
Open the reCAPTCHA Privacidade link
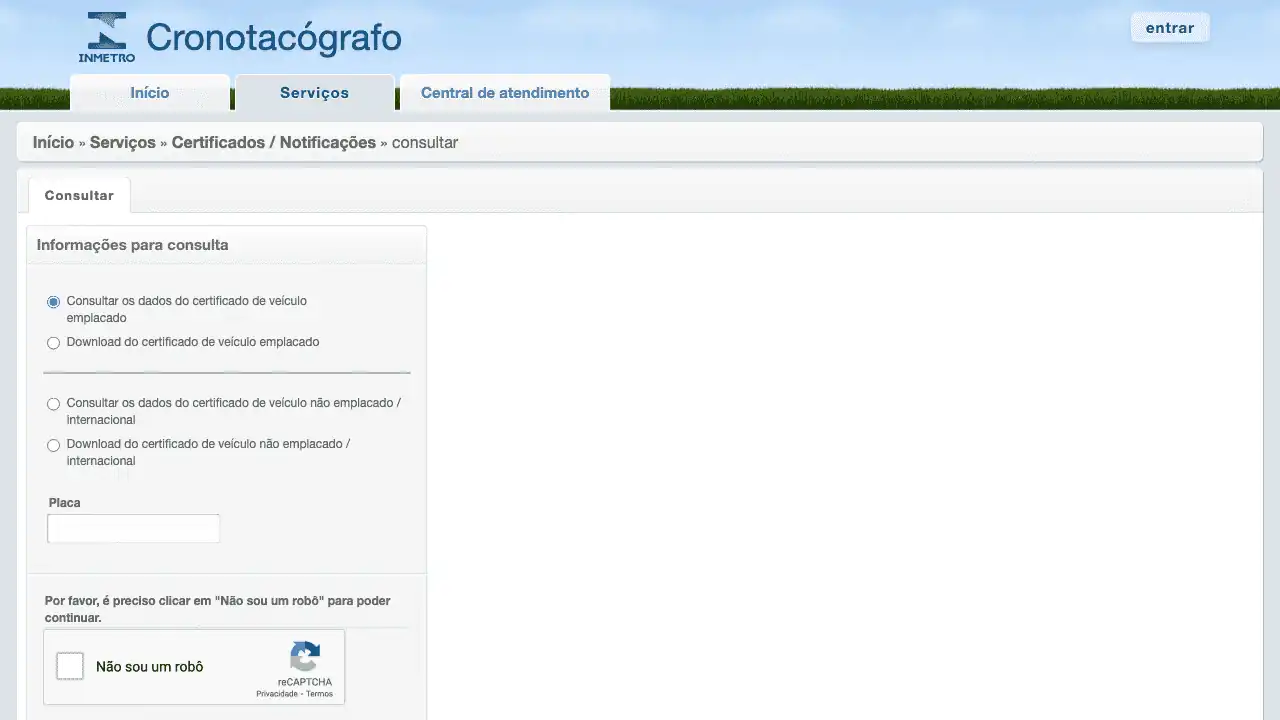coord(276,694)
